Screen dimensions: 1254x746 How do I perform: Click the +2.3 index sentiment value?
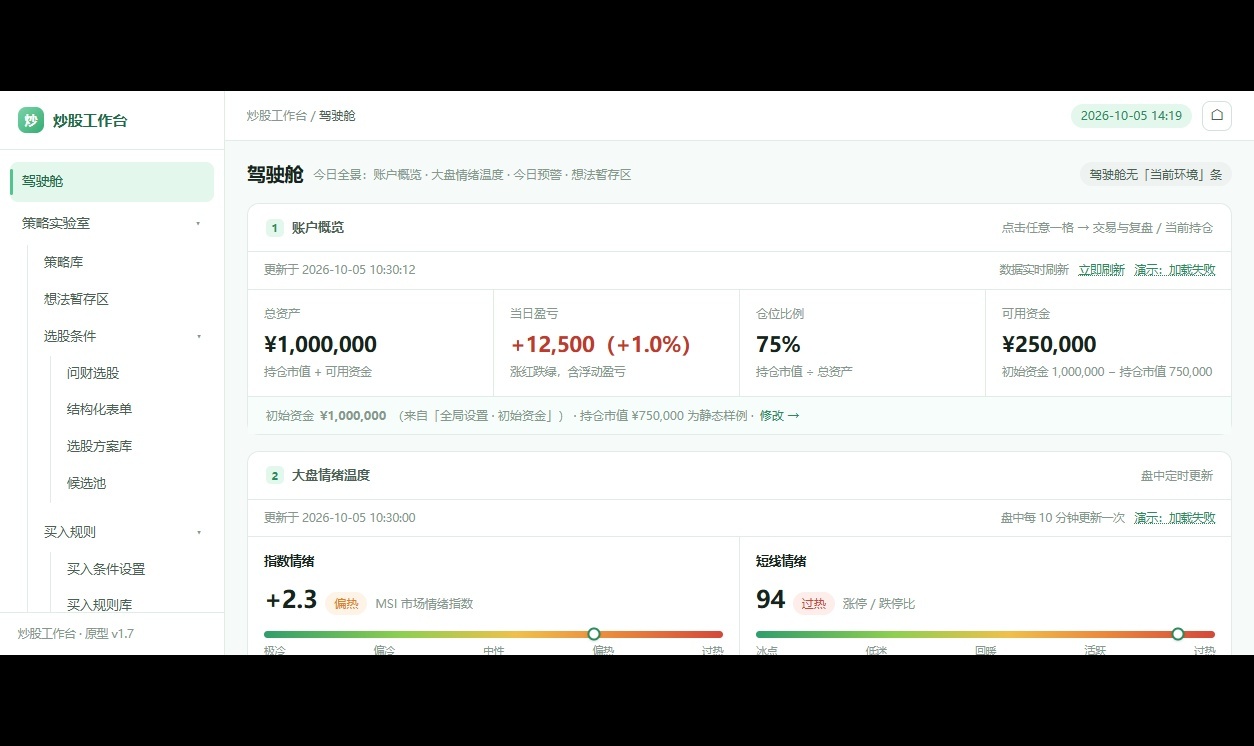[291, 600]
